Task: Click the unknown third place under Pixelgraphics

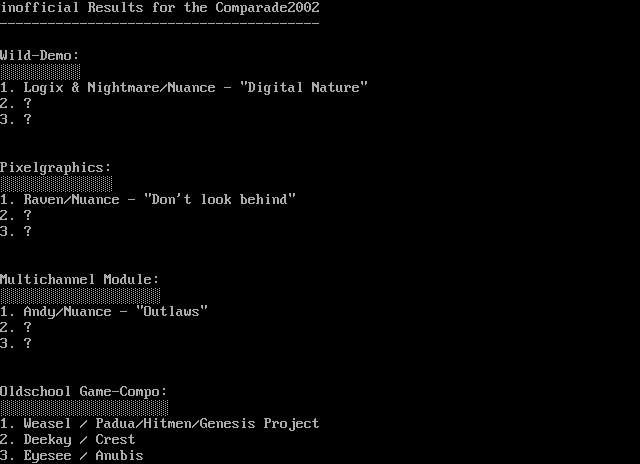Action: pos(16,231)
